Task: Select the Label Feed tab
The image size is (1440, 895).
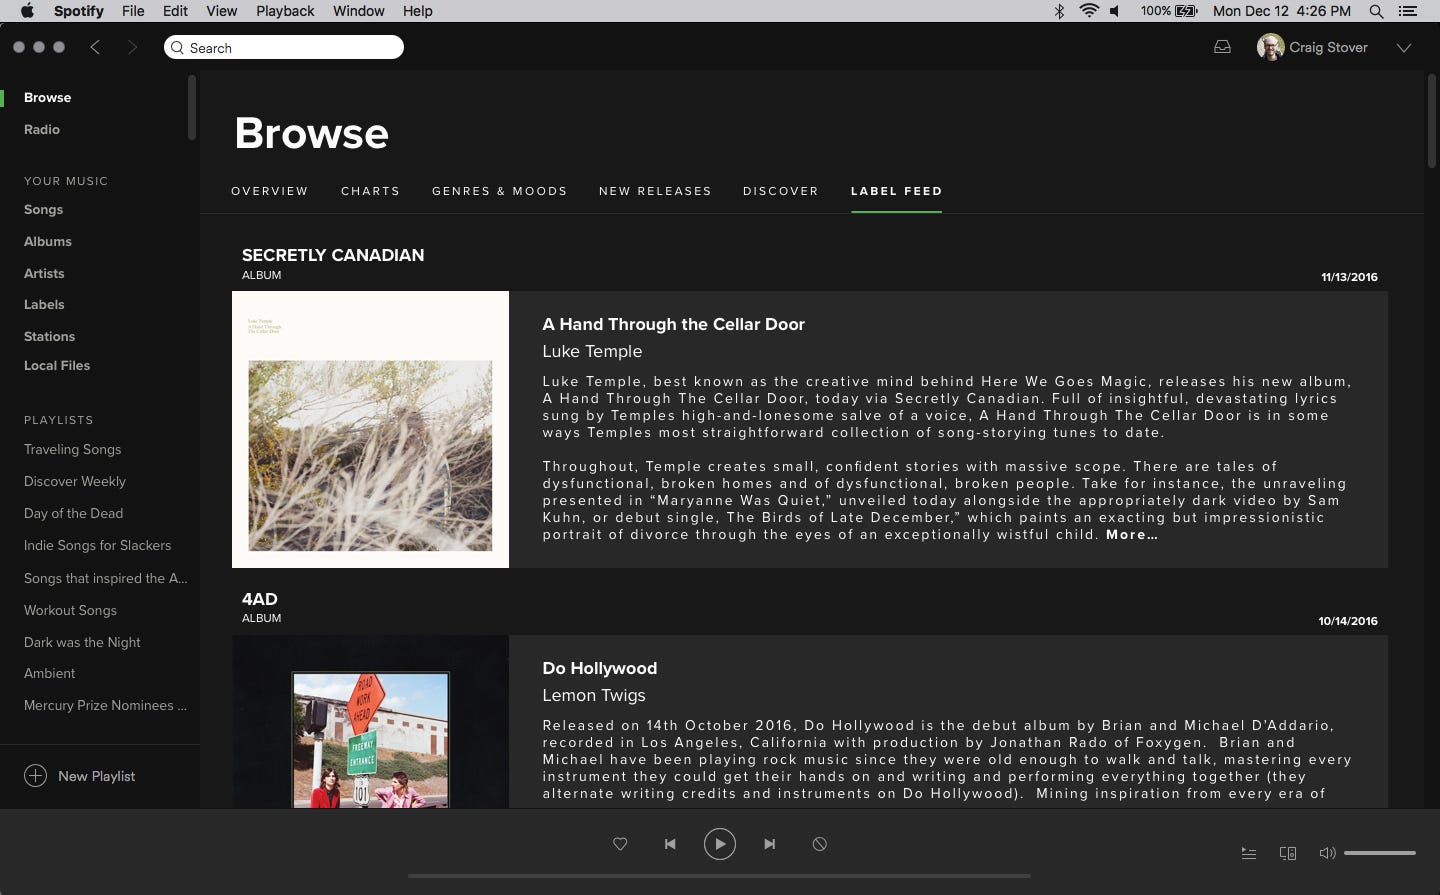Action: coord(897,191)
